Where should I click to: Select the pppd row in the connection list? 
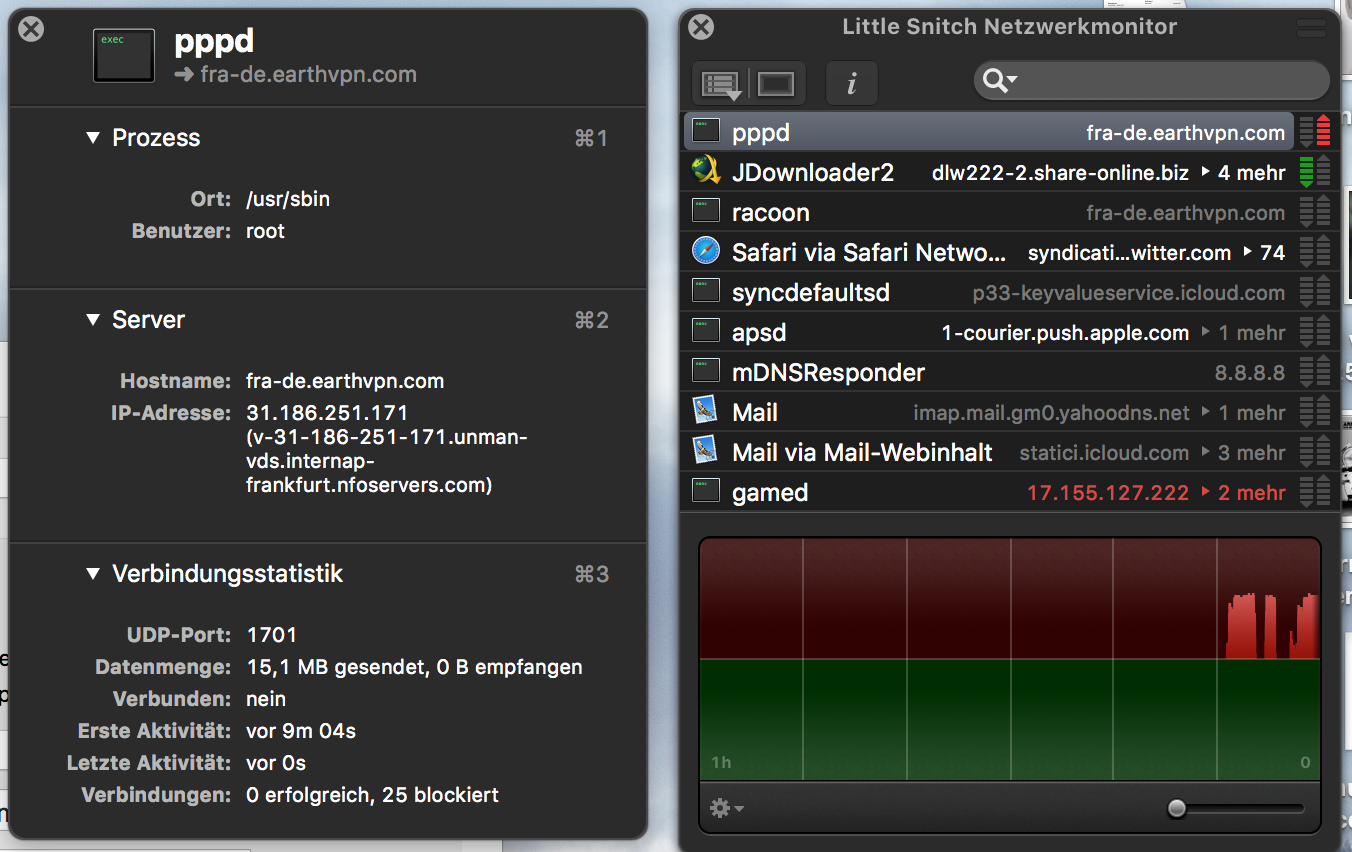click(989, 132)
